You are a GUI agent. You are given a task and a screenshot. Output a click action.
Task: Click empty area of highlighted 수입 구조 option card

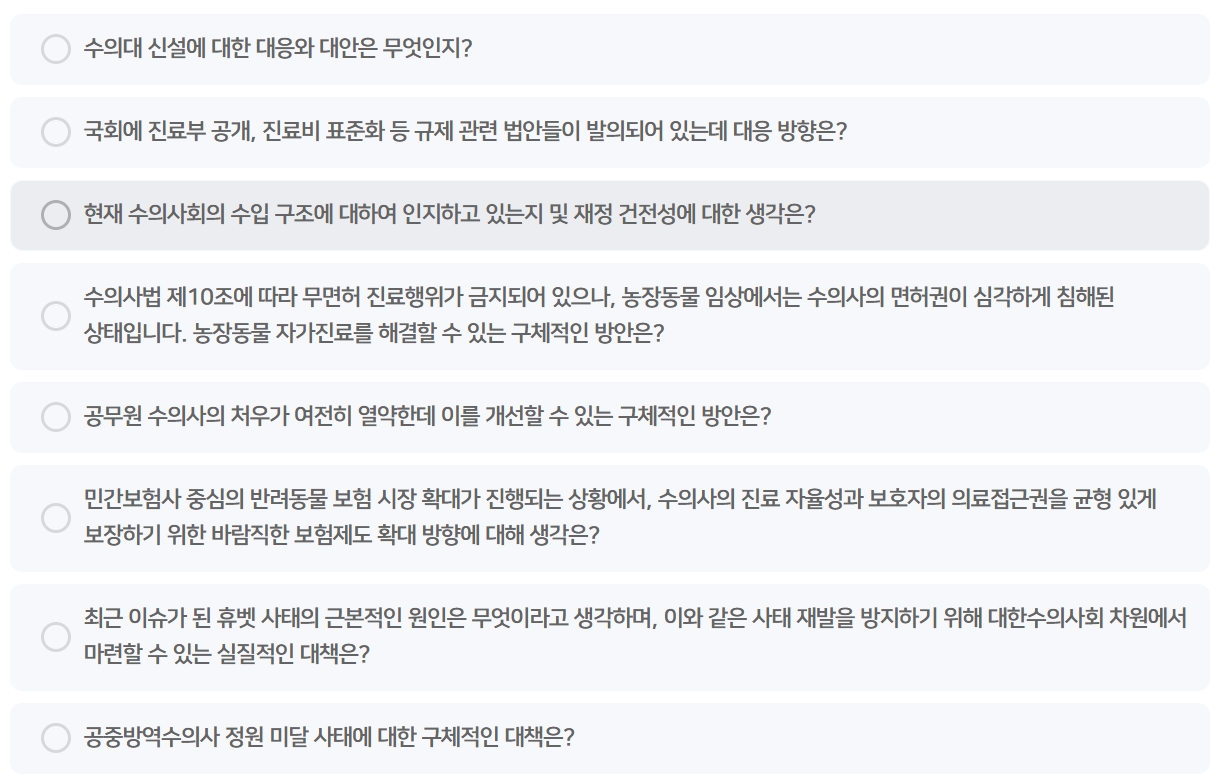click(x=1010, y=215)
